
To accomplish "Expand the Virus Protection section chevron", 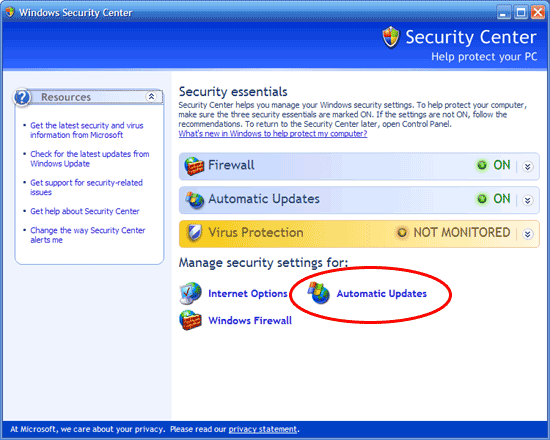I will 528,234.
